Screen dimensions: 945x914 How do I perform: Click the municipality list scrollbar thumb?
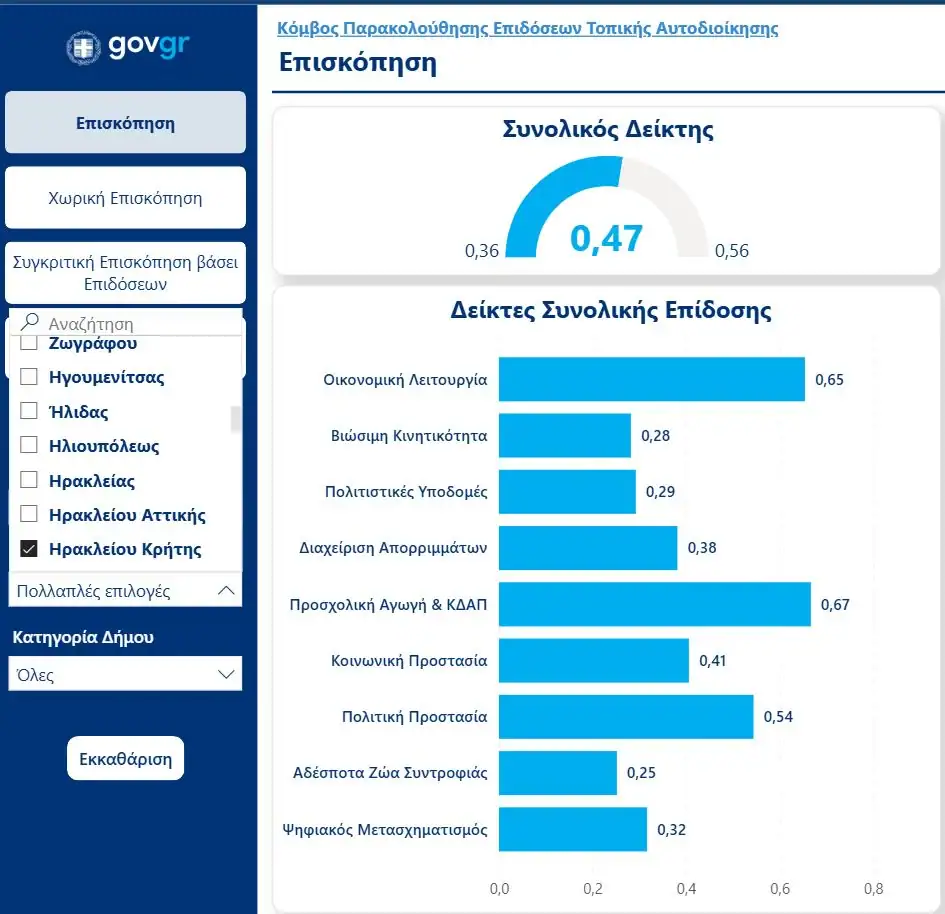coord(236,418)
